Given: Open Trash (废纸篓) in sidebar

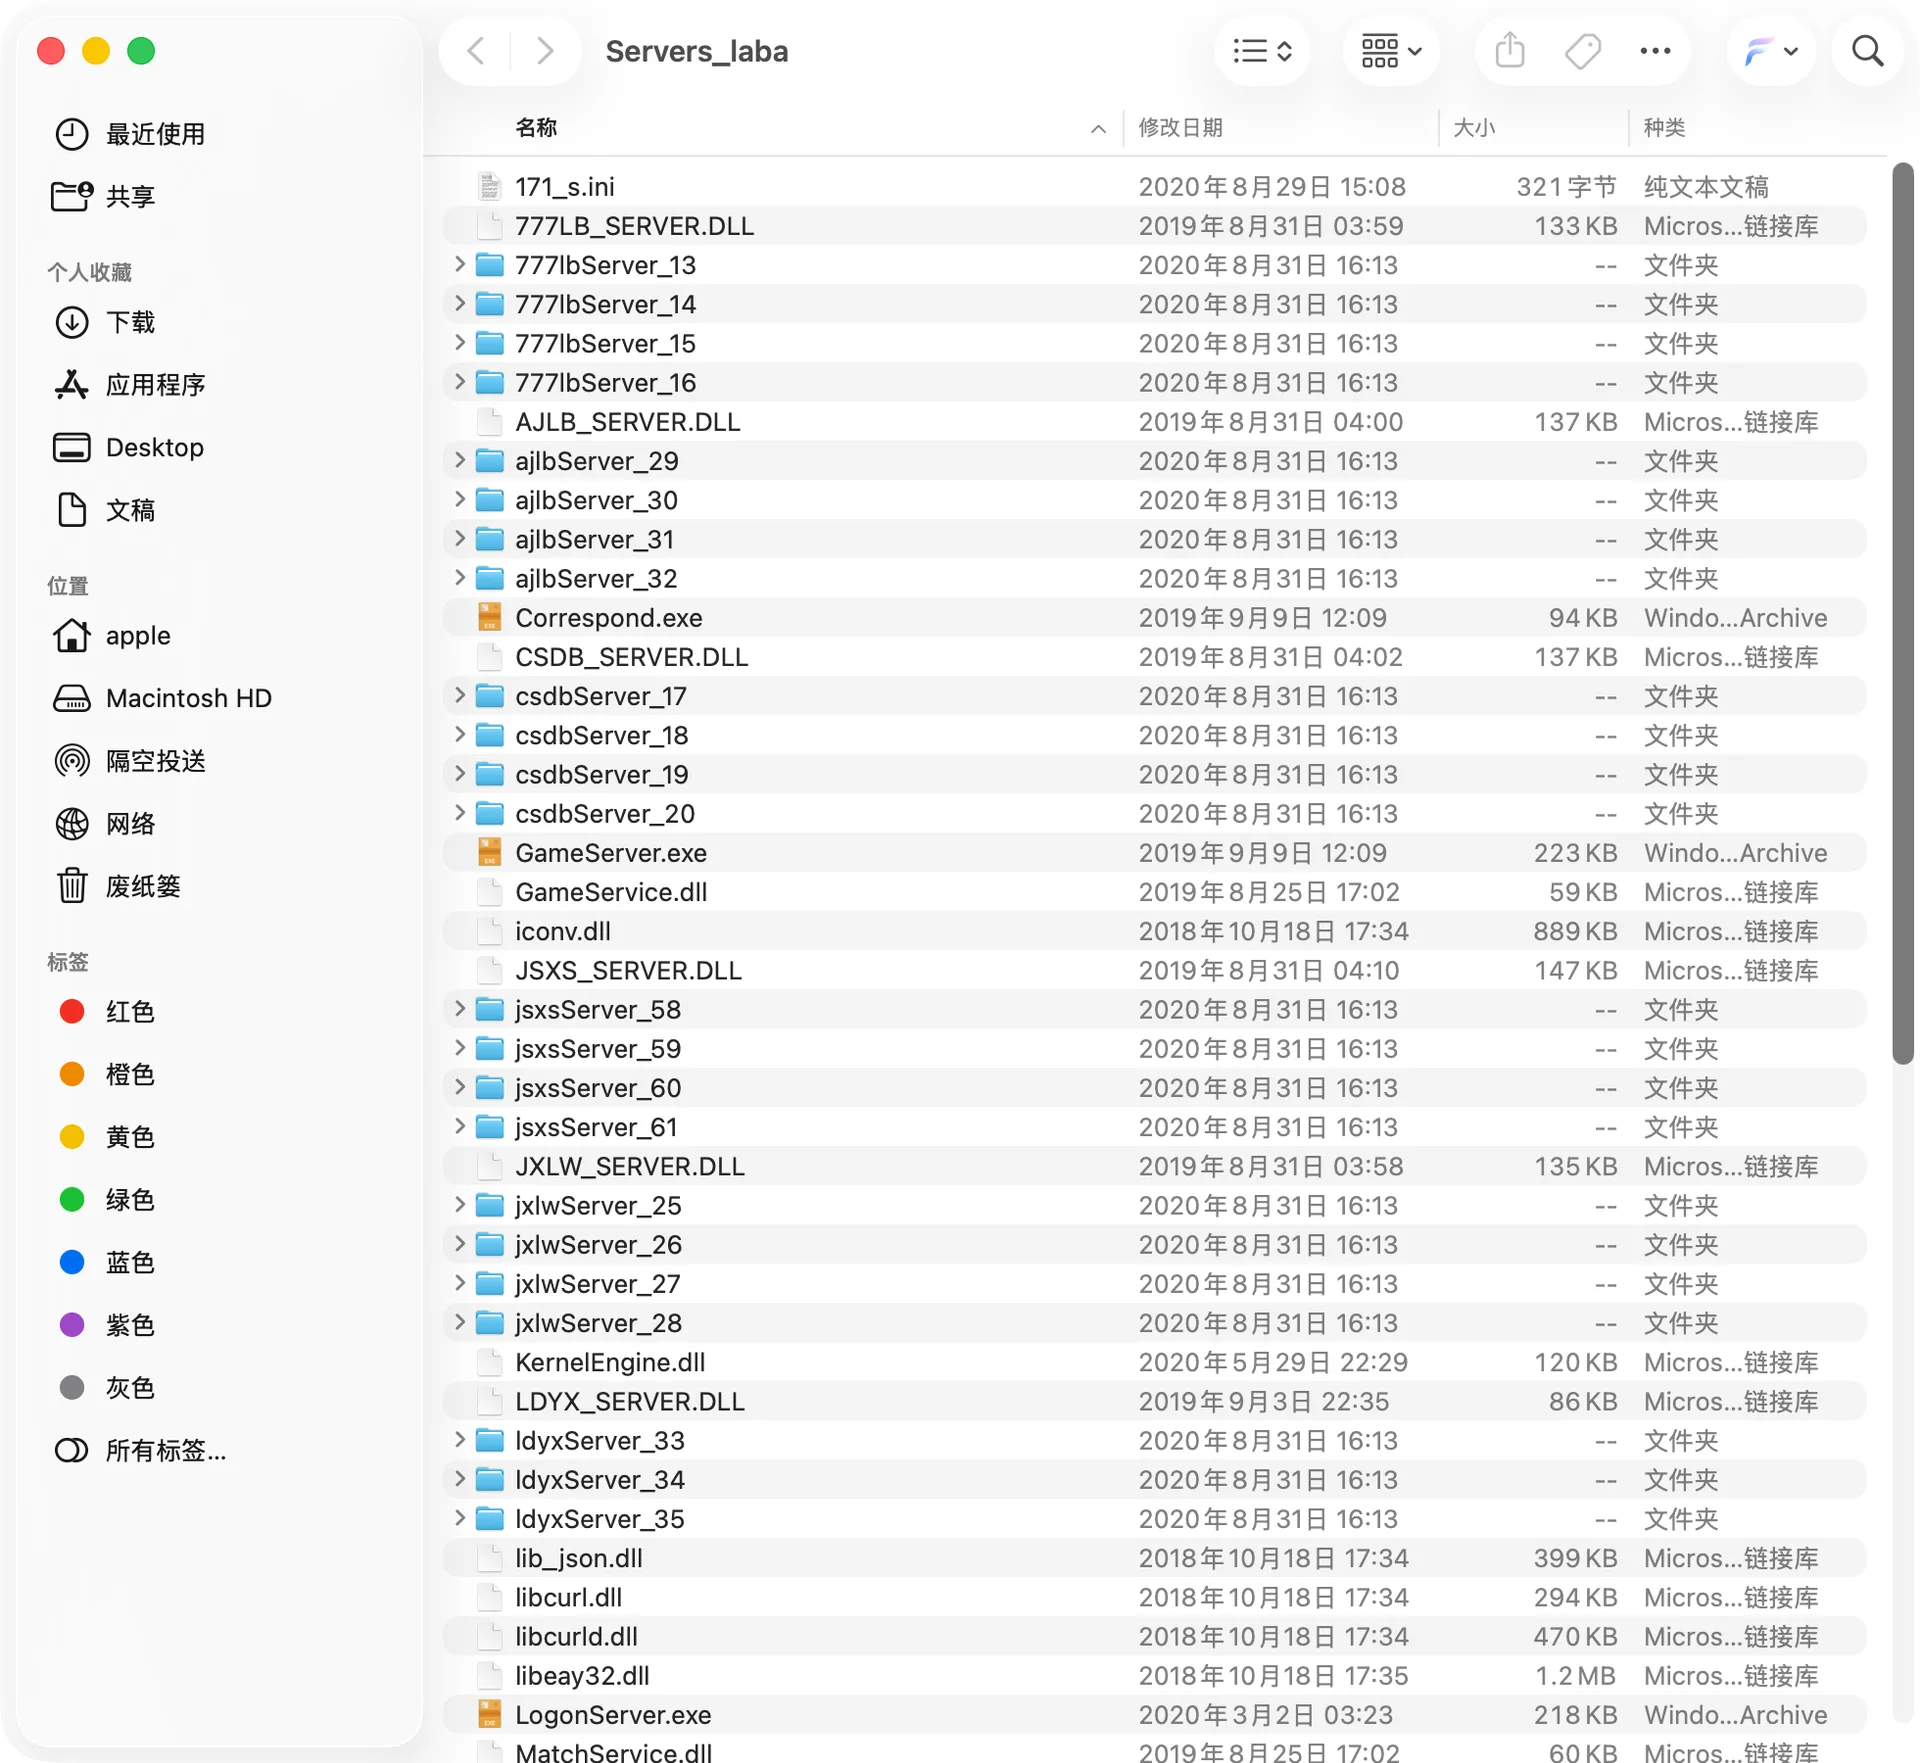Looking at the screenshot, I should (117, 887).
